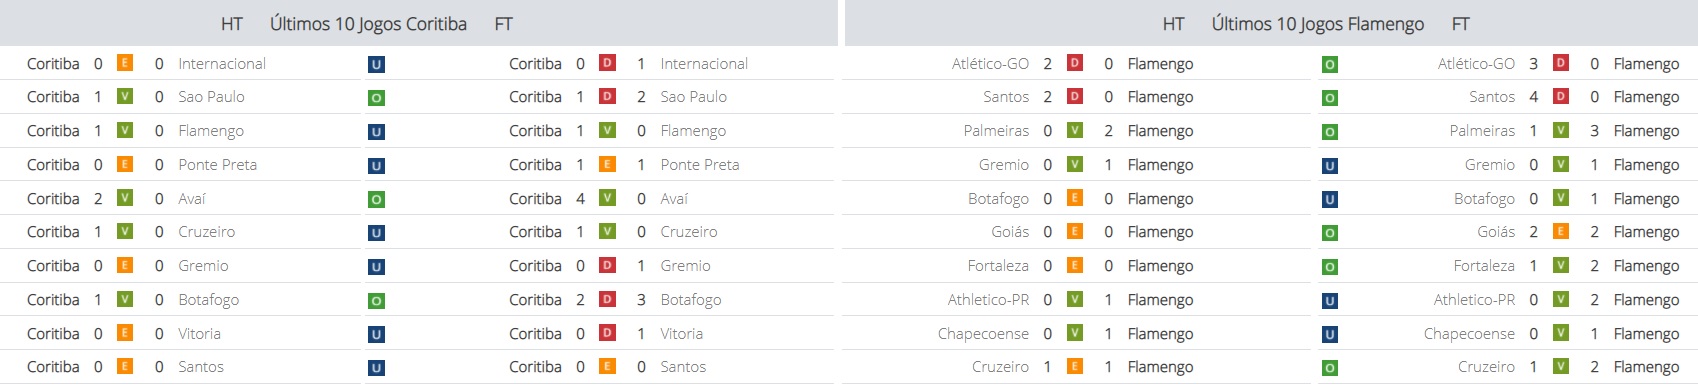The image size is (1698, 387).
Task: Click the red D badge in Coritiba Botafogo full-time row
Action: (607, 299)
